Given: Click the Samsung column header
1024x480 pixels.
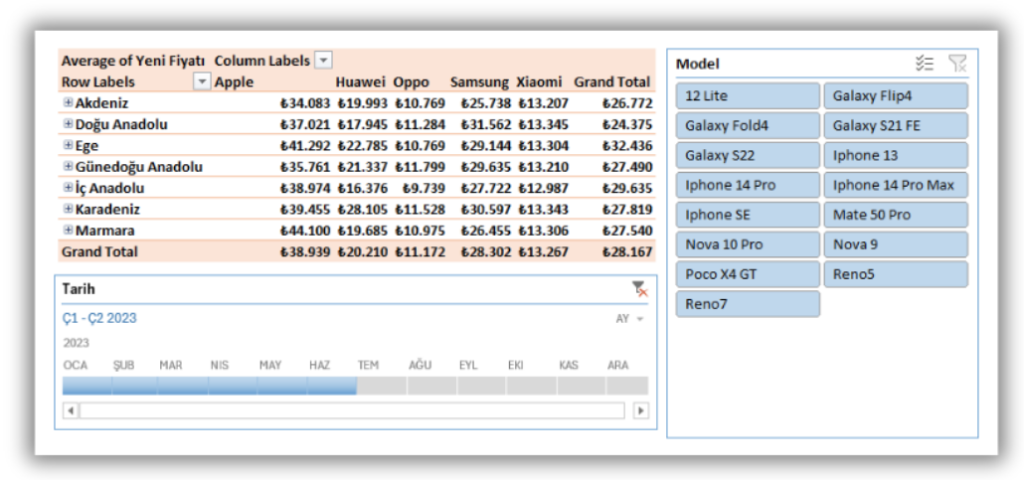Looking at the screenshot, I should pyautogui.click(x=479, y=82).
